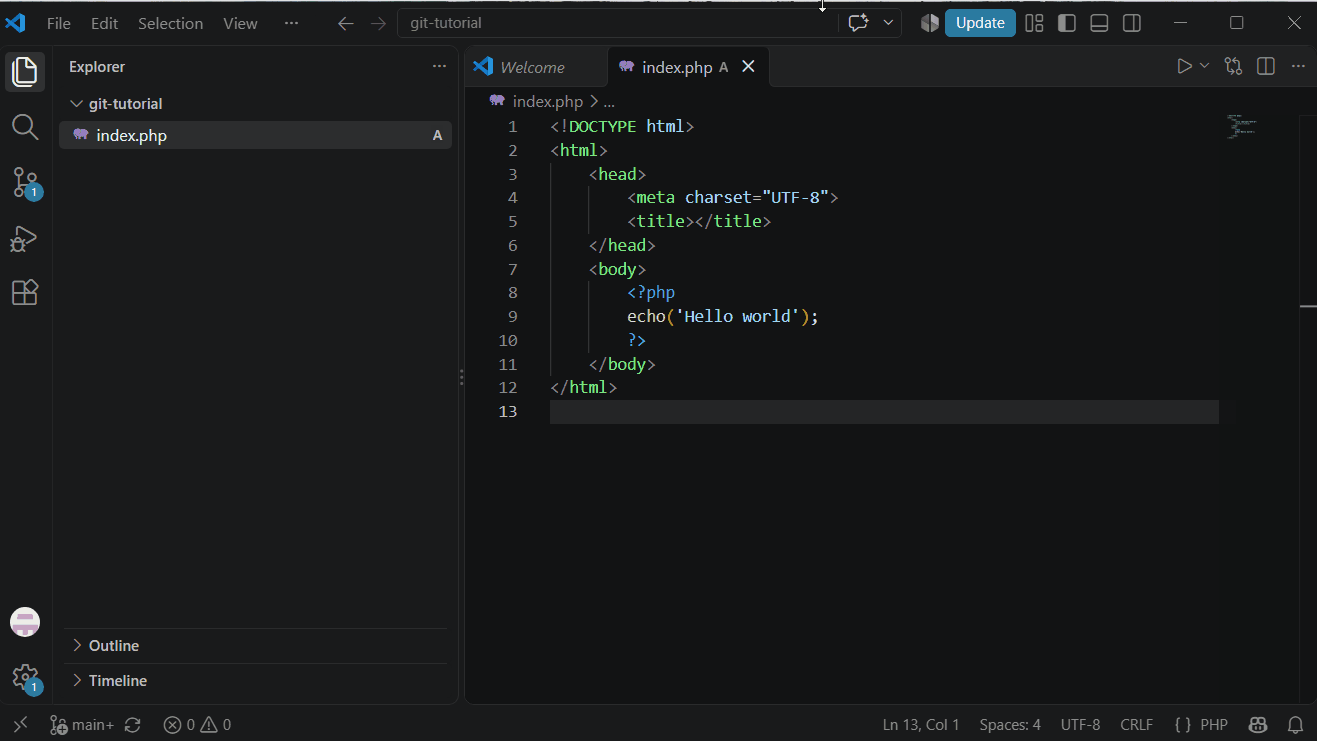Open the Manage gear menu
Screen dimensions: 1317x741
[25, 678]
